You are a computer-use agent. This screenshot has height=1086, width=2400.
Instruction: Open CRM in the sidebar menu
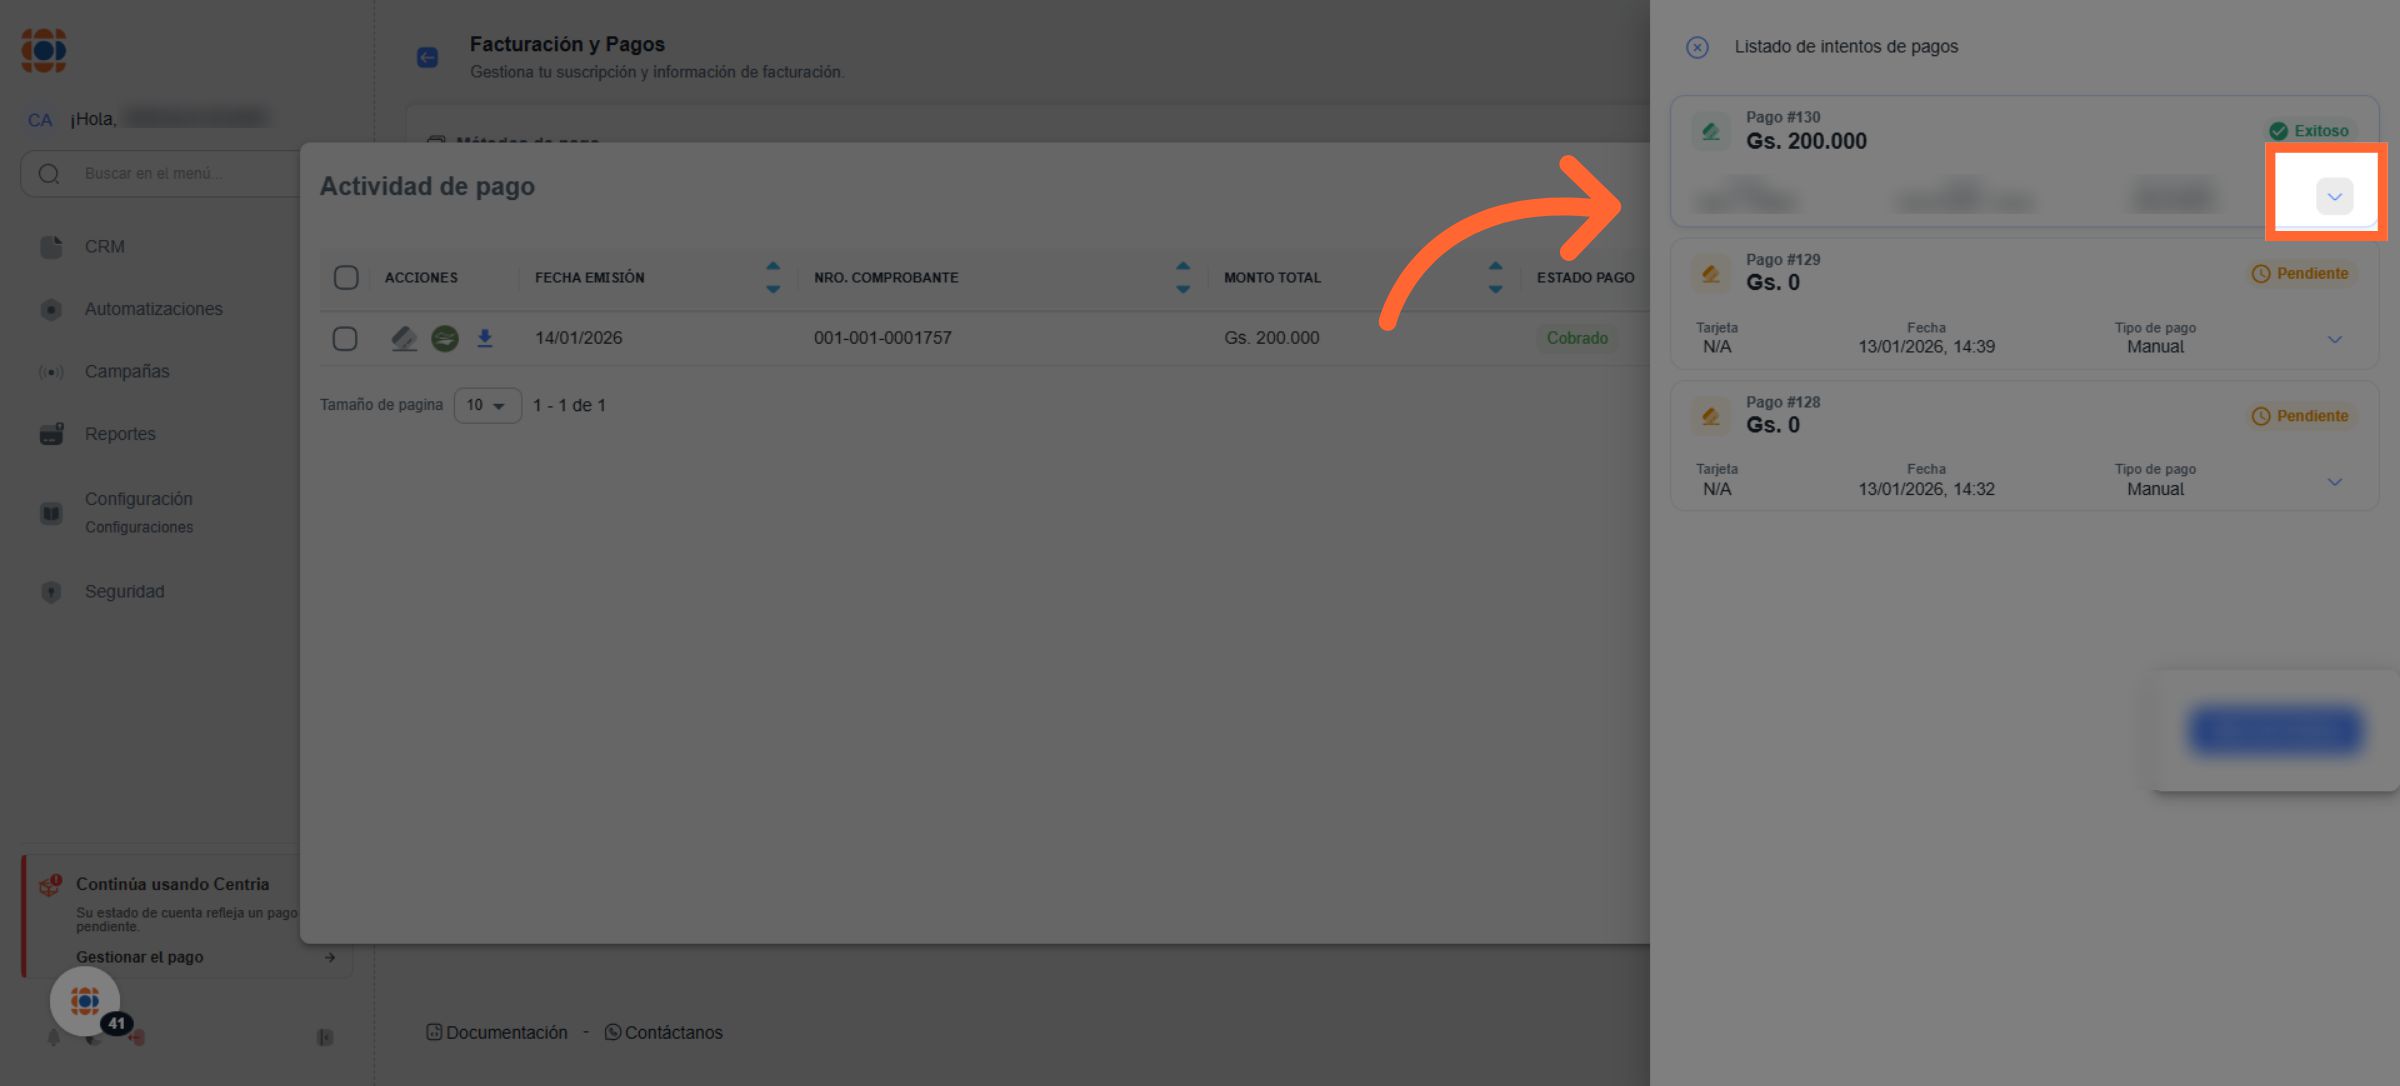tap(104, 246)
